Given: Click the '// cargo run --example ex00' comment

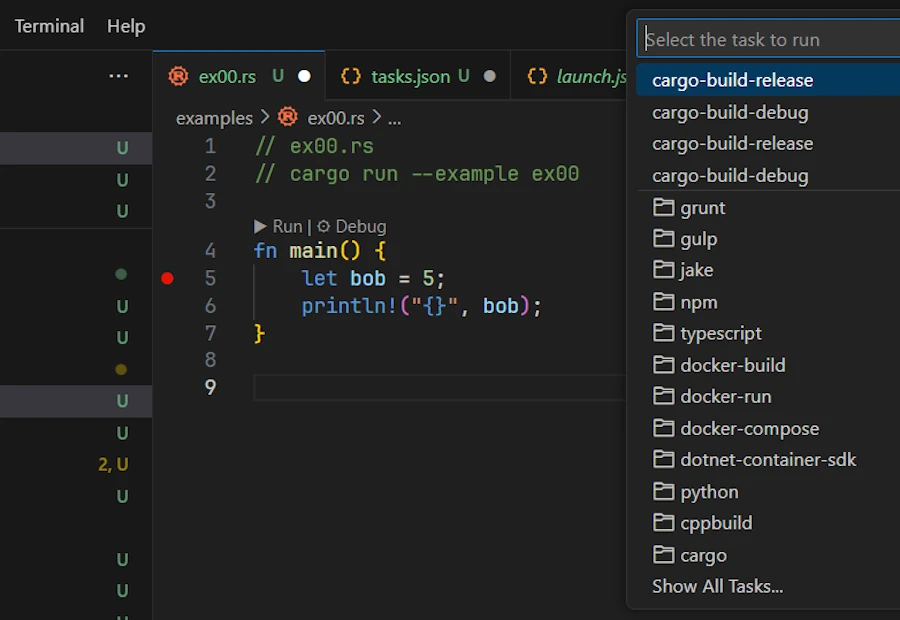Looking at the screenshot, I should [x=417, y=173].
